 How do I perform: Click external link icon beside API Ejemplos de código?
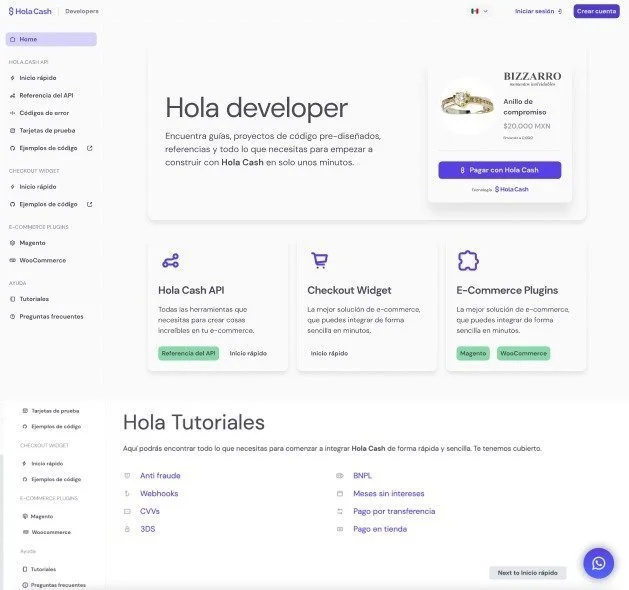(x=89, y=148)
